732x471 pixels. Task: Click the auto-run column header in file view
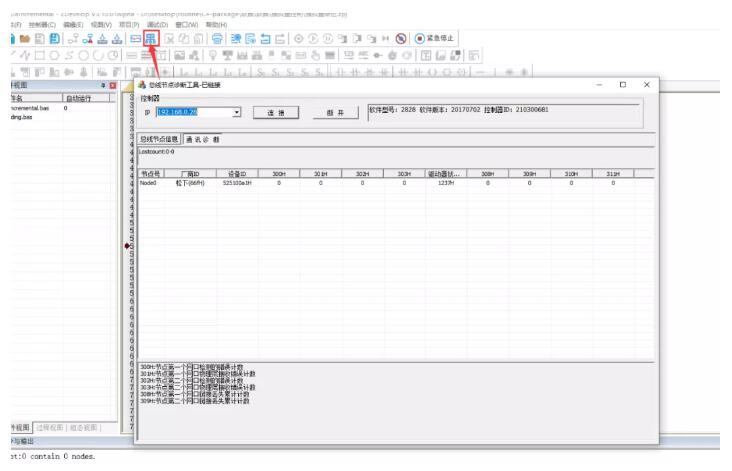tap(86, 98)
